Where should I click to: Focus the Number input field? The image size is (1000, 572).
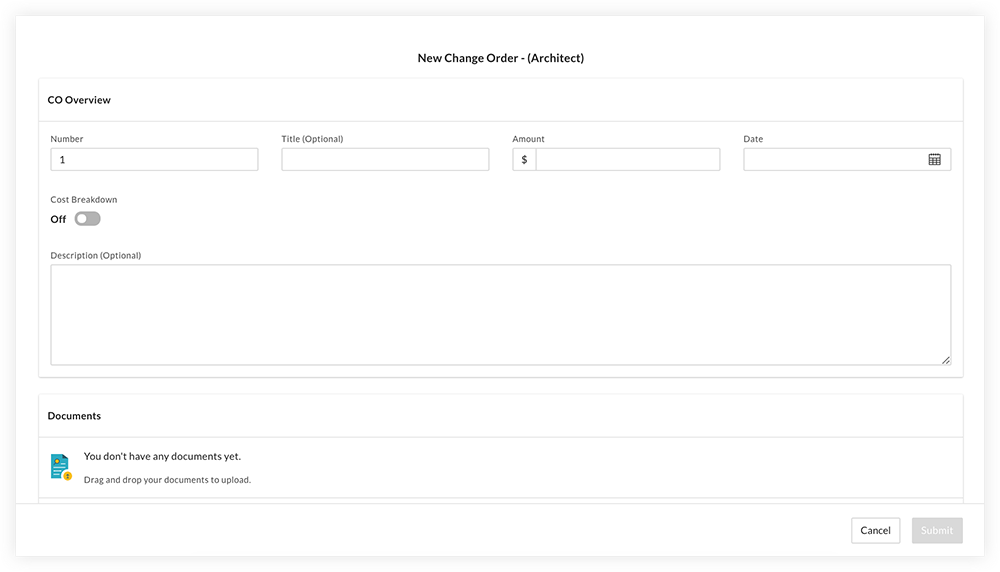pyautogui.click(x=154, y=159)
